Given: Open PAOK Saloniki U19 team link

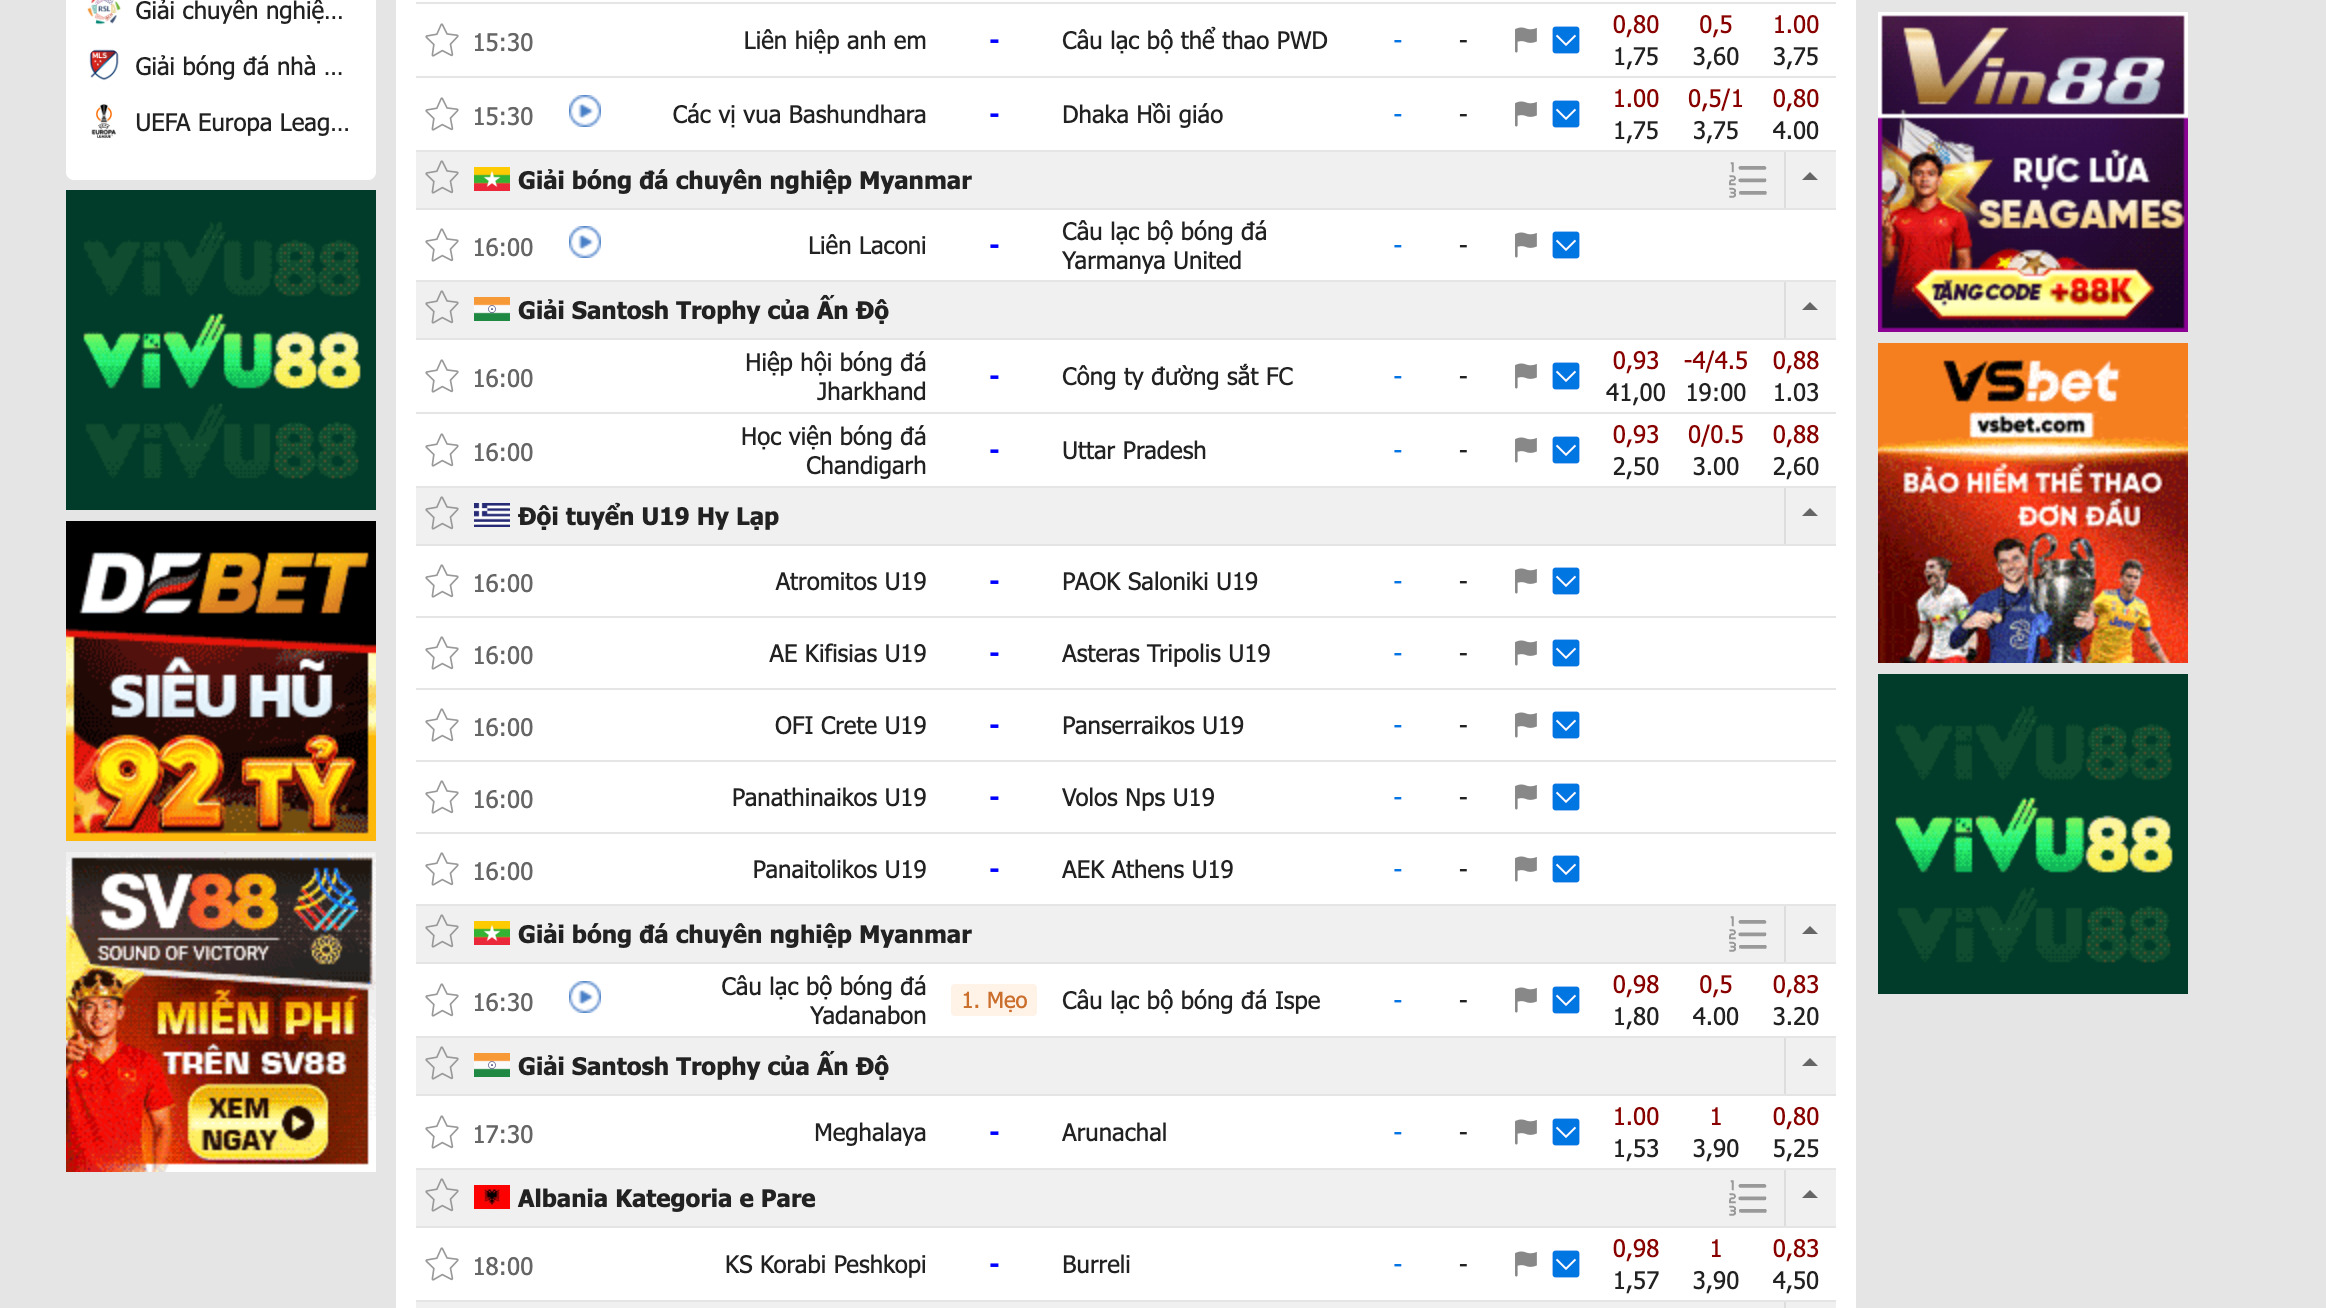Looking at the screenshot, I should pos(1159,582).
